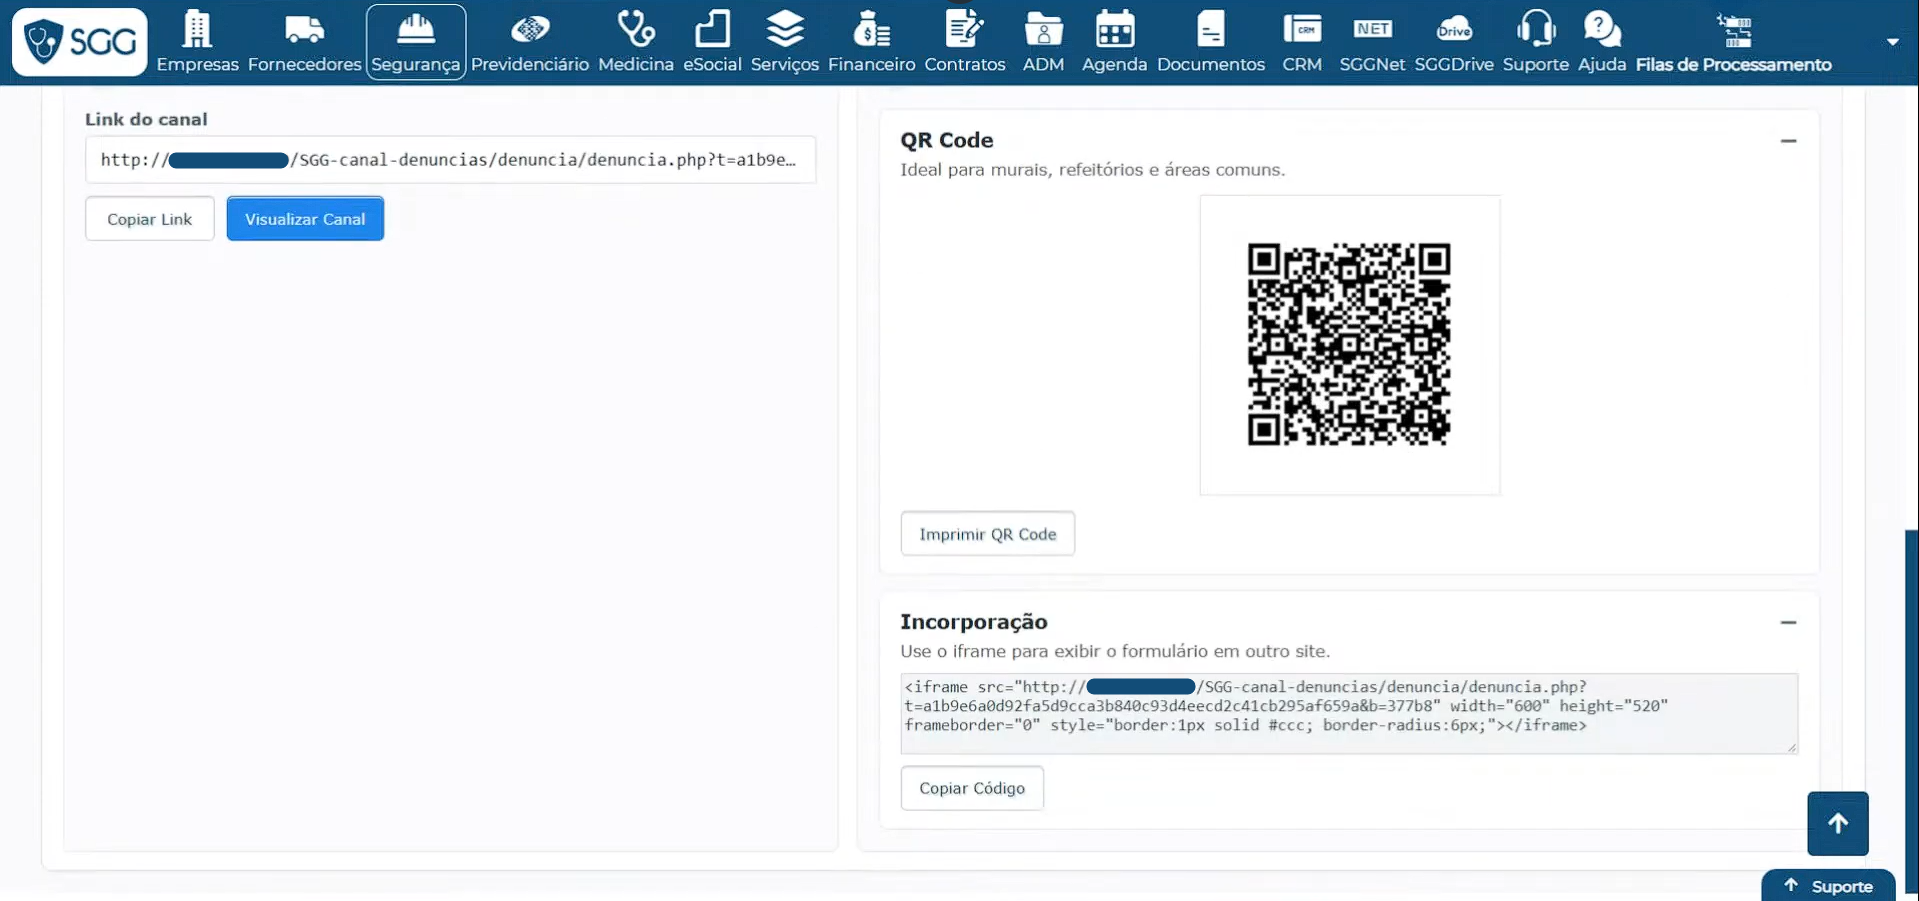Expand the top-right user dropdown arrow
The width and height of the screenshot is (1919, 901).
click(x=1892, y=42)
